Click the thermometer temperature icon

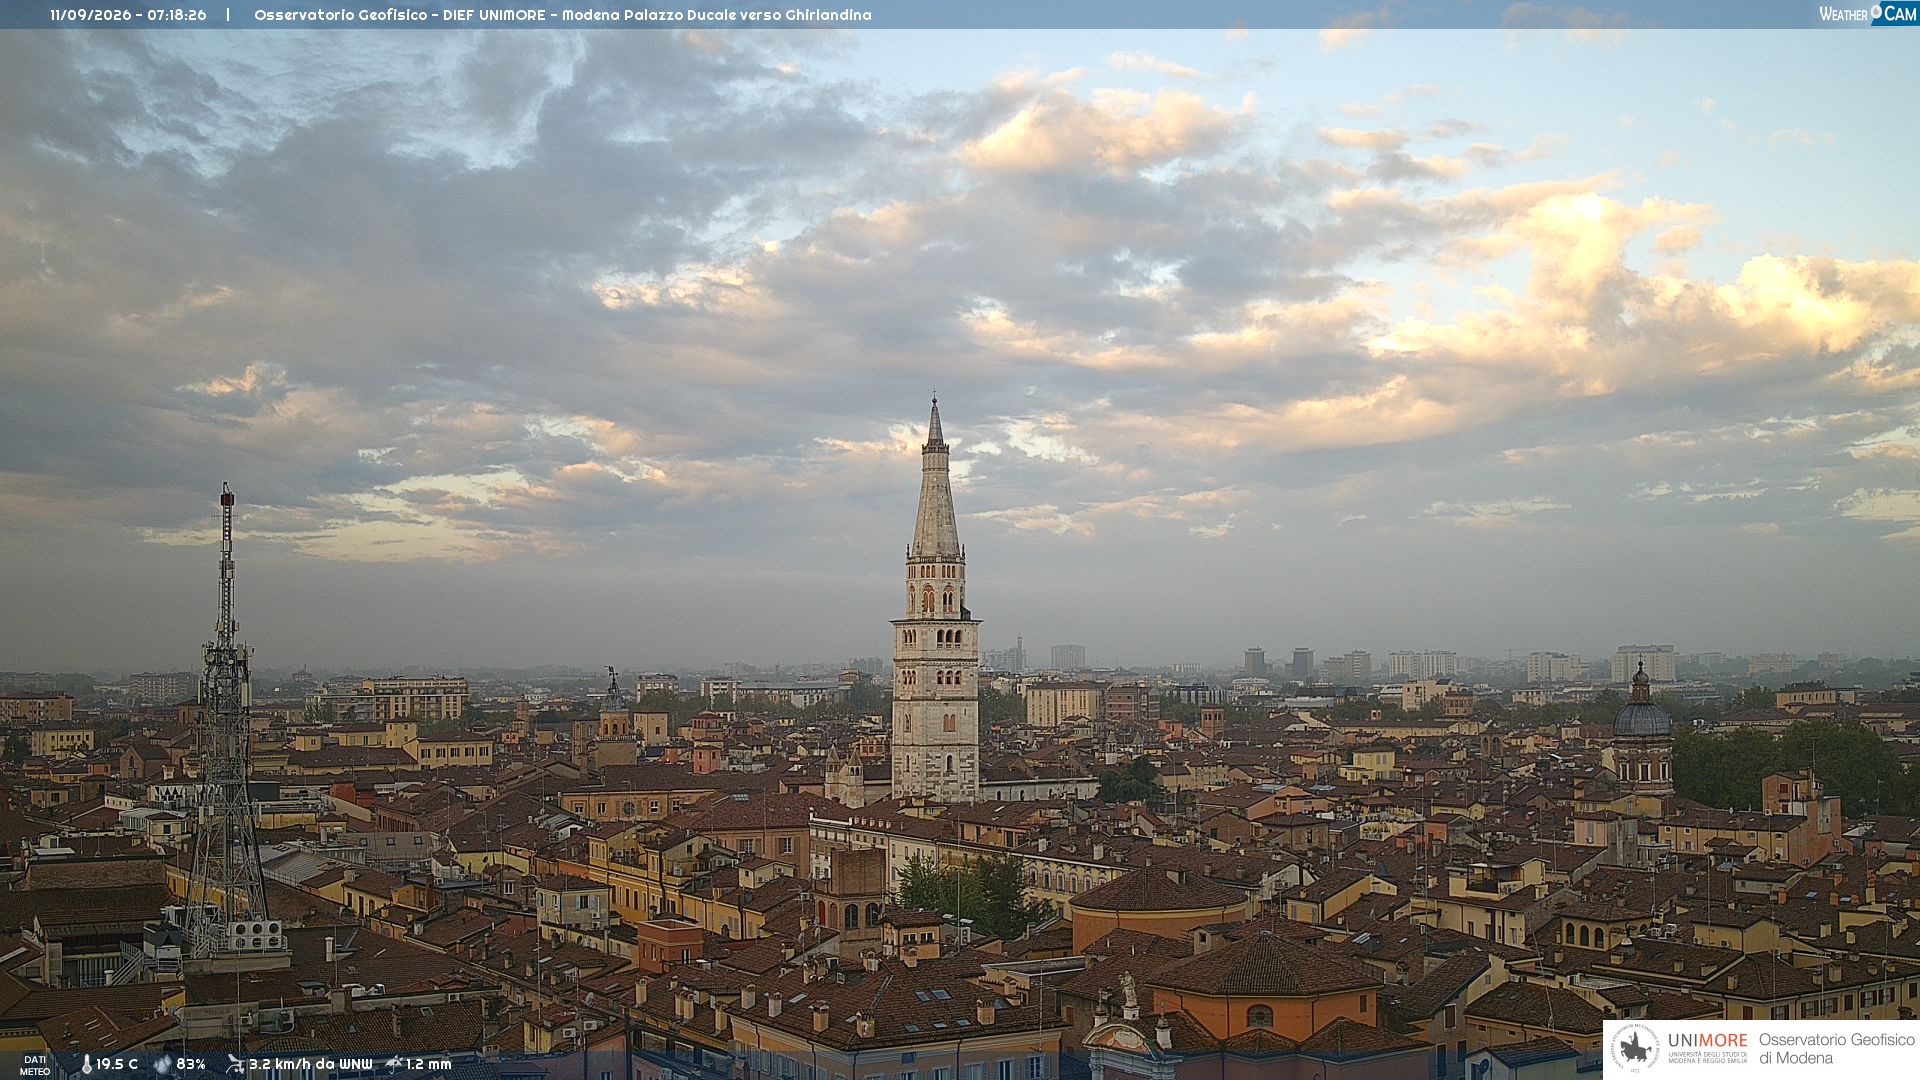86,1064
